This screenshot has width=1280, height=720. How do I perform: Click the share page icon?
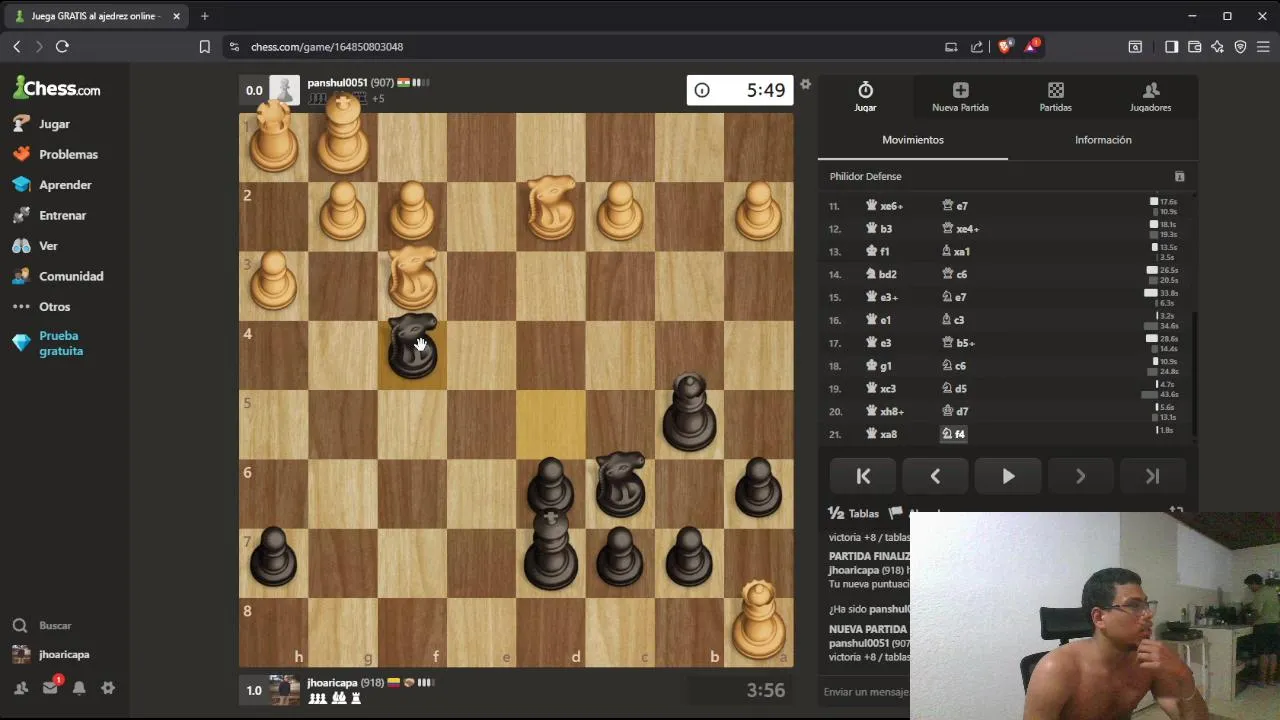(x=977, y=46)
